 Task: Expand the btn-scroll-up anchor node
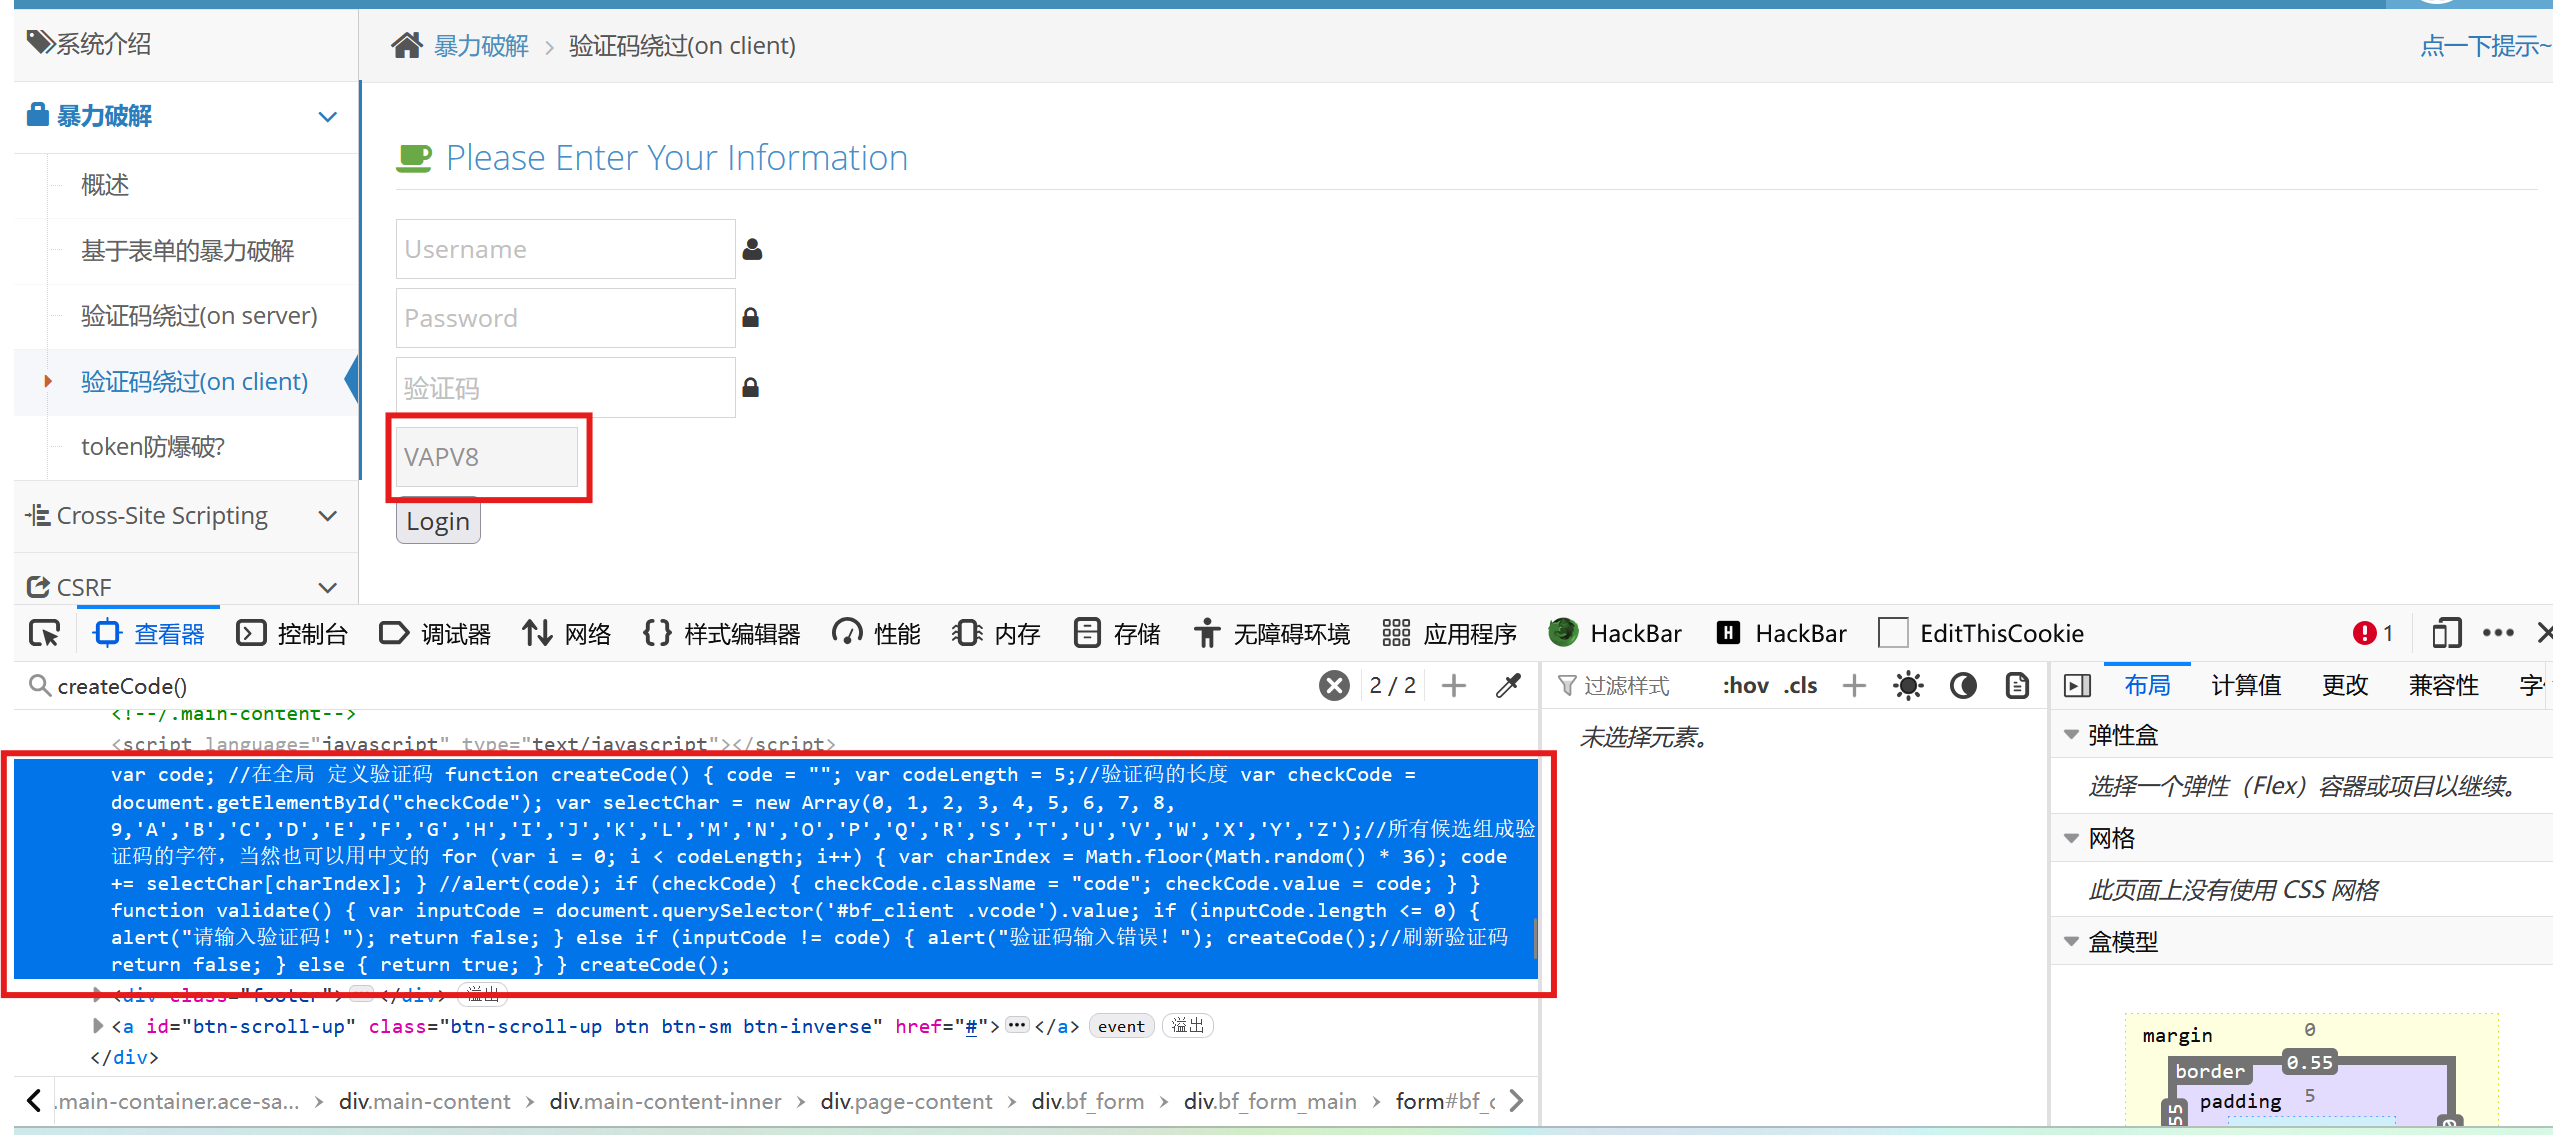[x=98, y=1025]
